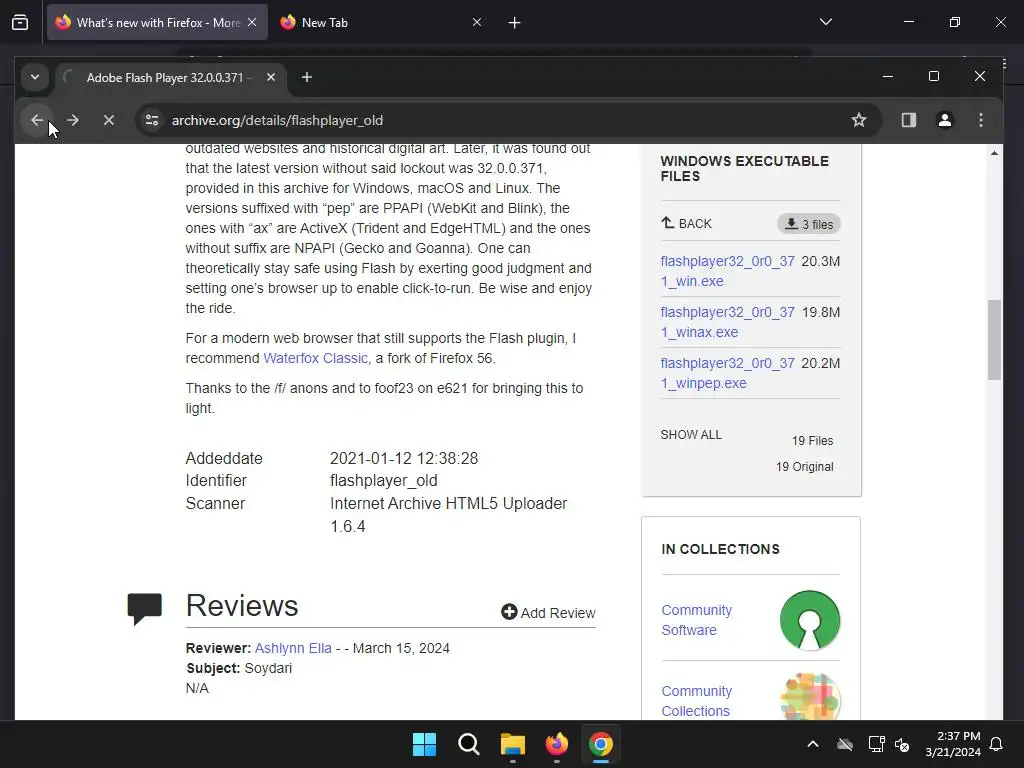Viewport: 1024px width, 768px height.
Task: Select the identifier text flashplayer_old
Action: 383,481
